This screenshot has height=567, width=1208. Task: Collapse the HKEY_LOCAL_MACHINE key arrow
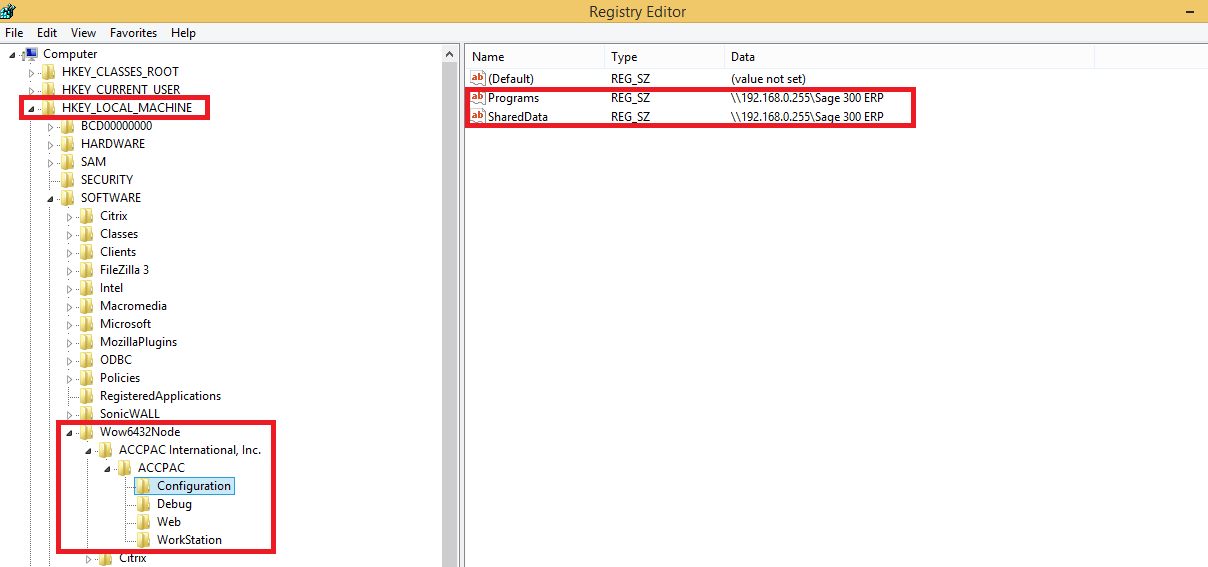coord(32,108)
